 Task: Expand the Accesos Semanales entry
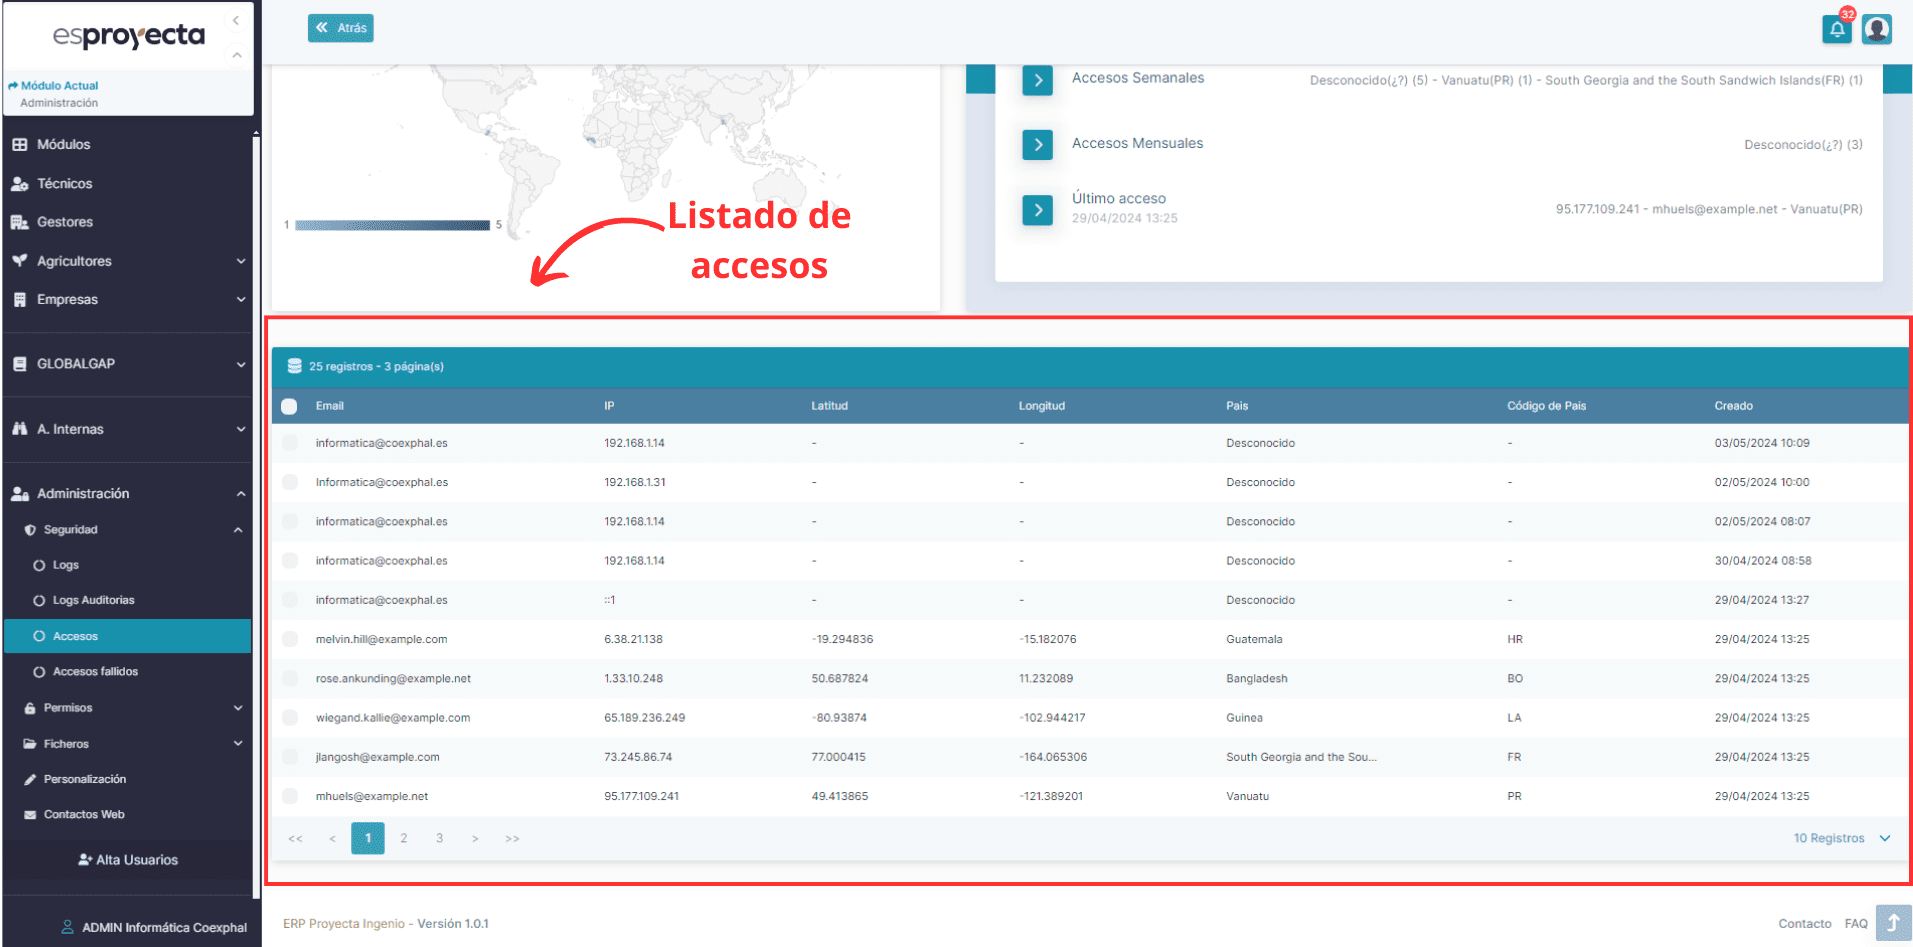click(x=1037, y=81)
